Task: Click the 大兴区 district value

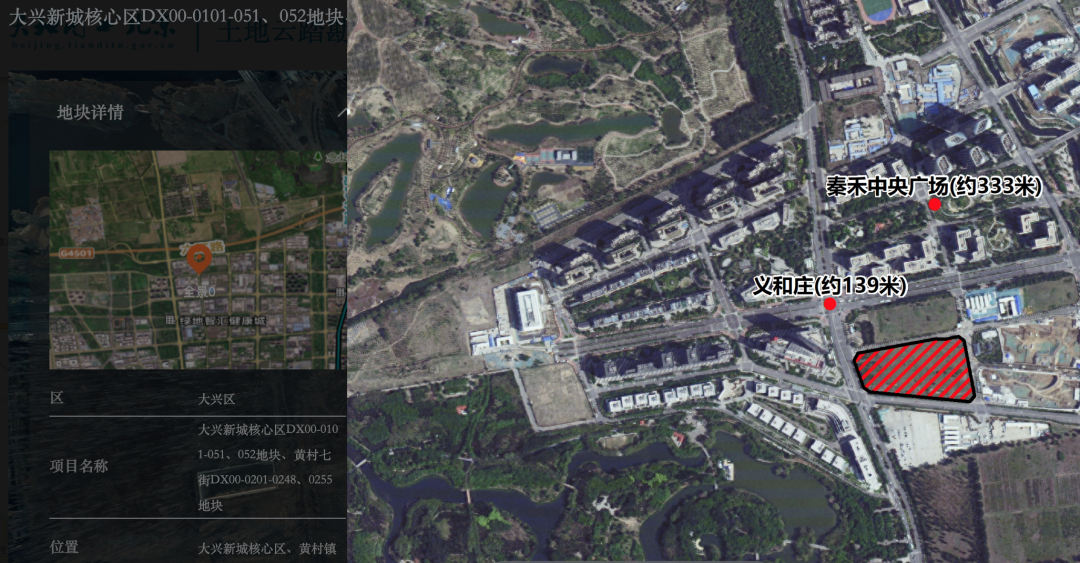Action: click(x=216, y=399)
